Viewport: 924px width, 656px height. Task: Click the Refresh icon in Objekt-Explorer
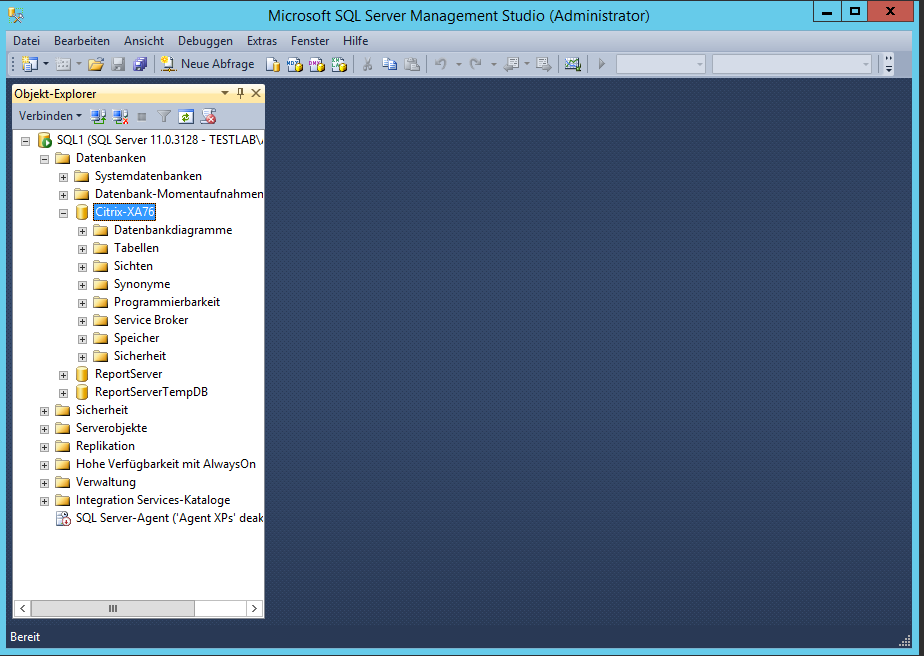(186, 117)
